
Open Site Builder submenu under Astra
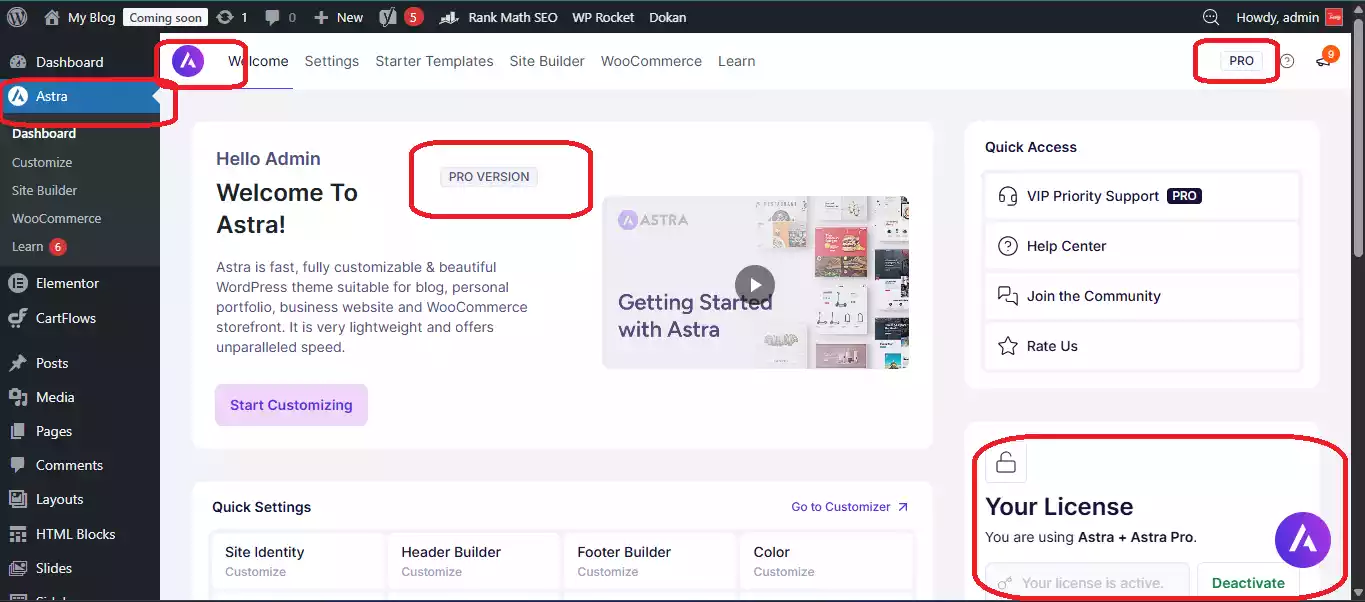coord(44,190)
